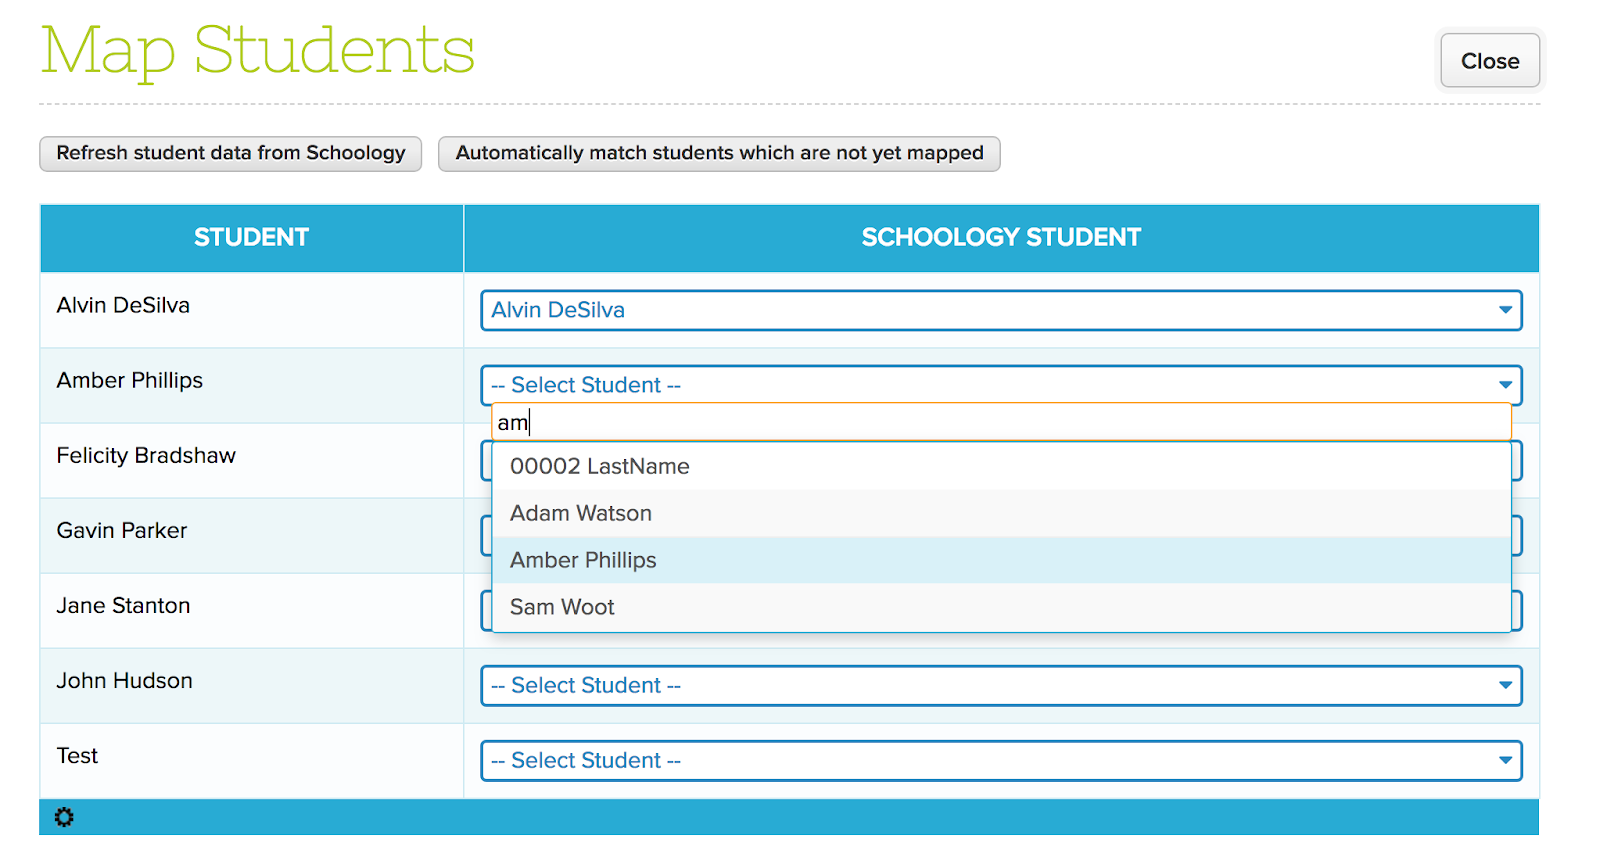The image size is (1600, 857).
Task: Select Sam Woot from the dropdown options
Action: (x=1001, y=607)
